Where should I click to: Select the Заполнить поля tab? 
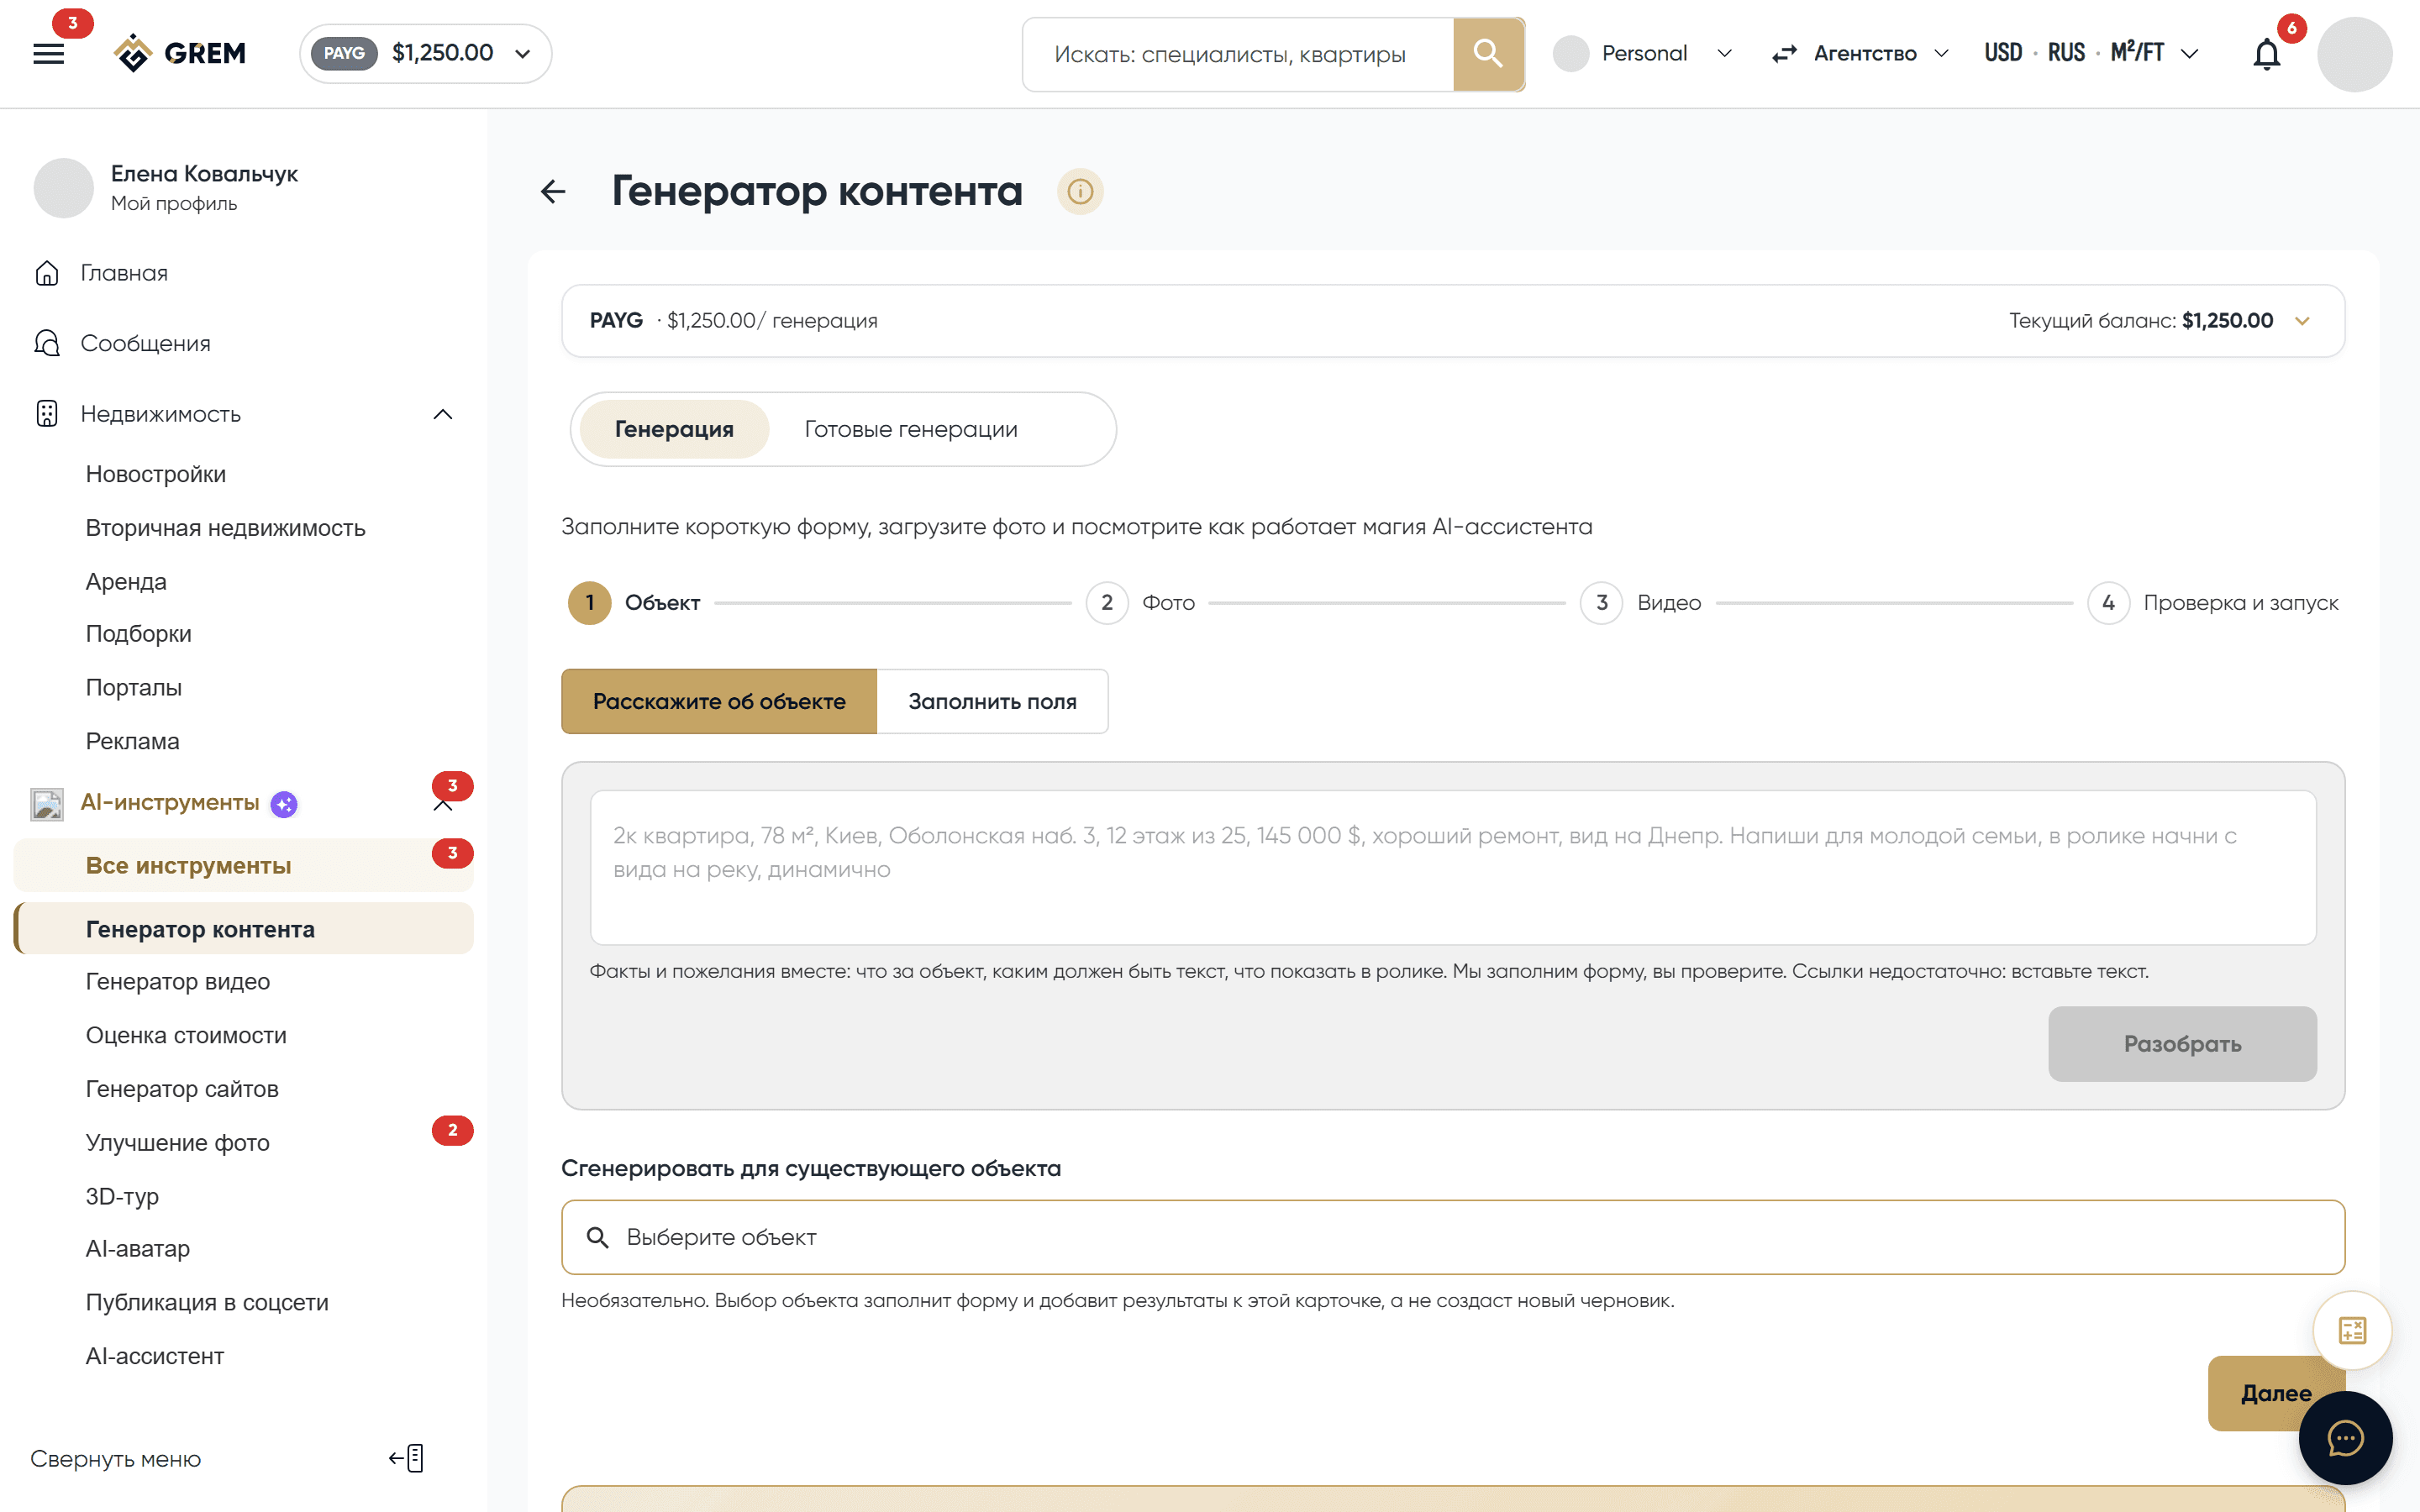(x=992, y=701)
